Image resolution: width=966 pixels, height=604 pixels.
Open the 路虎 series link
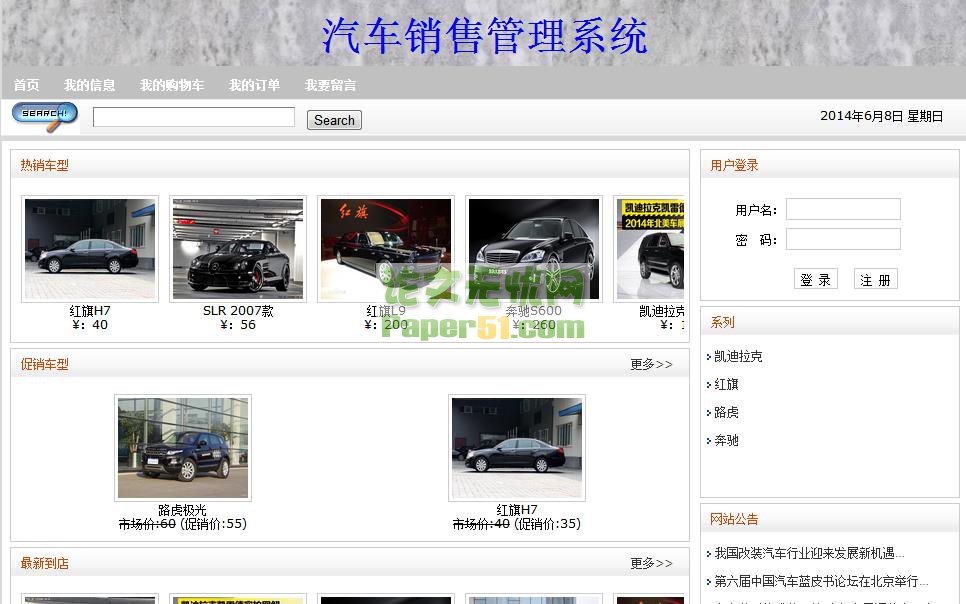(726, 412)
